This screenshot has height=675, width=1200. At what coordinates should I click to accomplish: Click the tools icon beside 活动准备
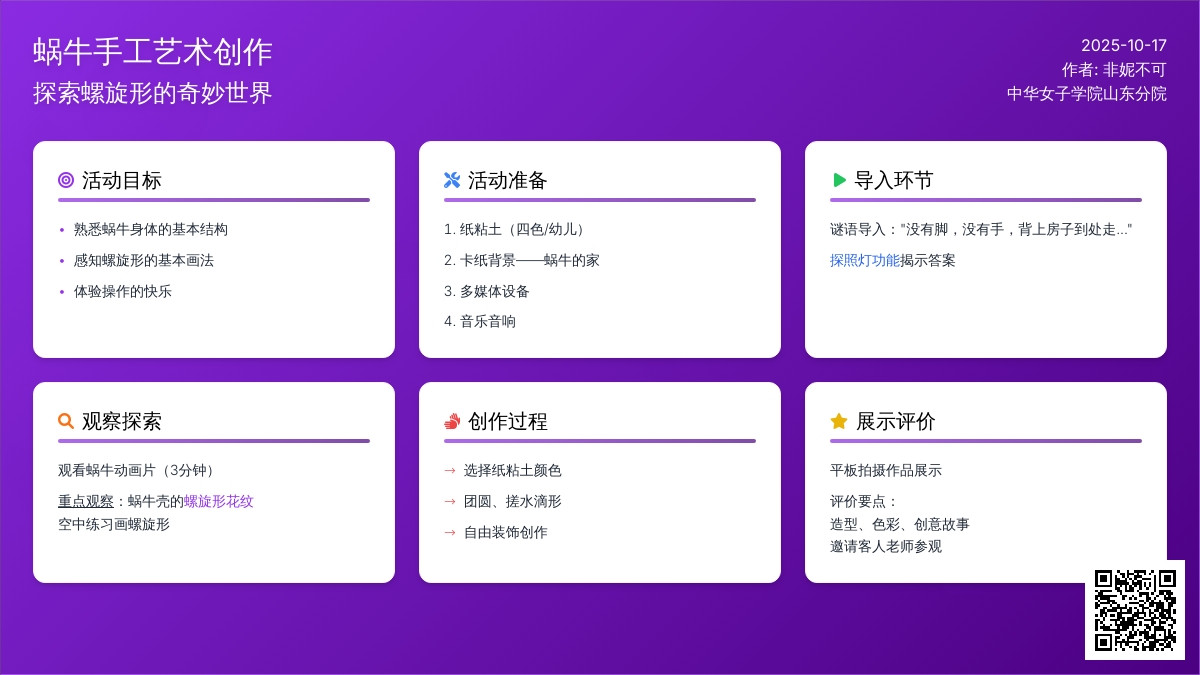452,180
